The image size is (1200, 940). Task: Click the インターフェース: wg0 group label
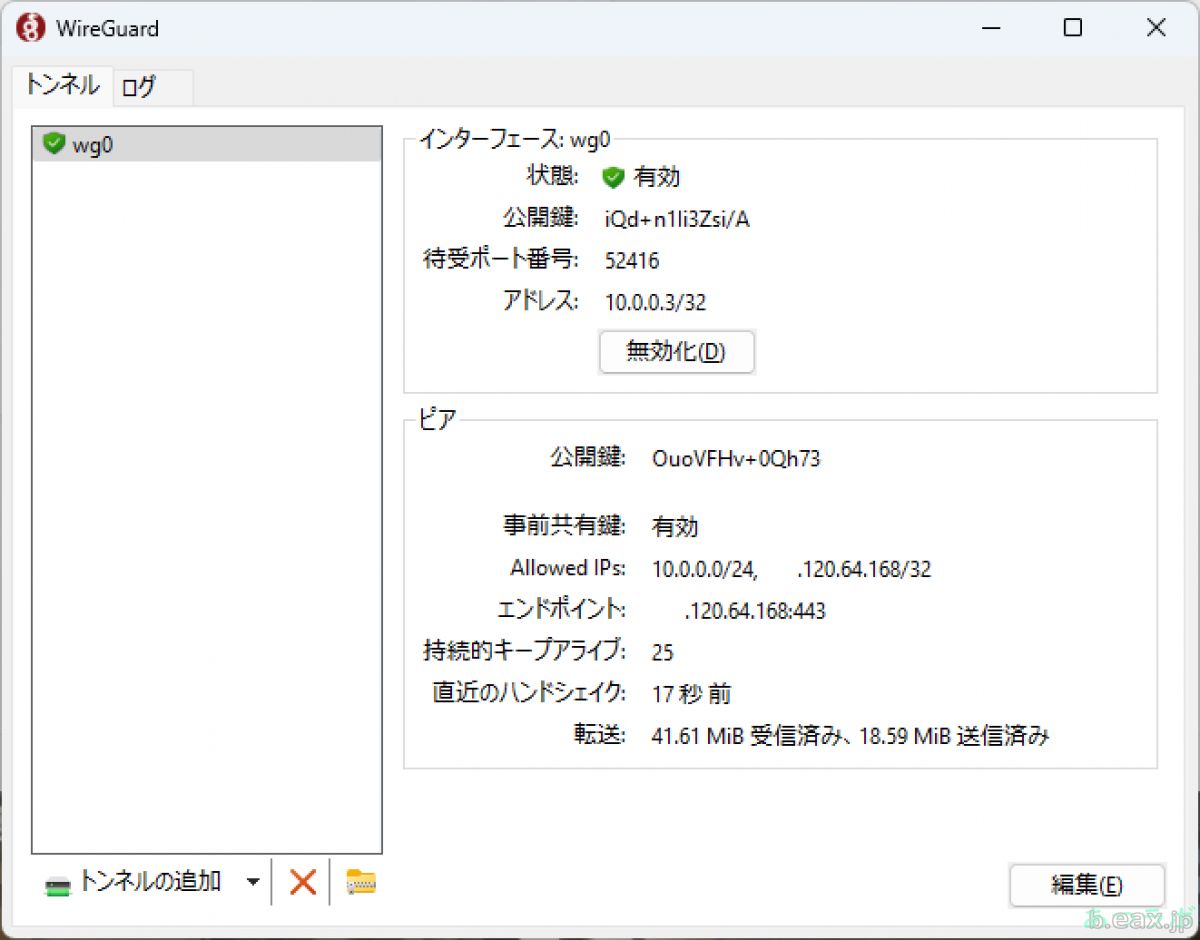tap(519, 140)
